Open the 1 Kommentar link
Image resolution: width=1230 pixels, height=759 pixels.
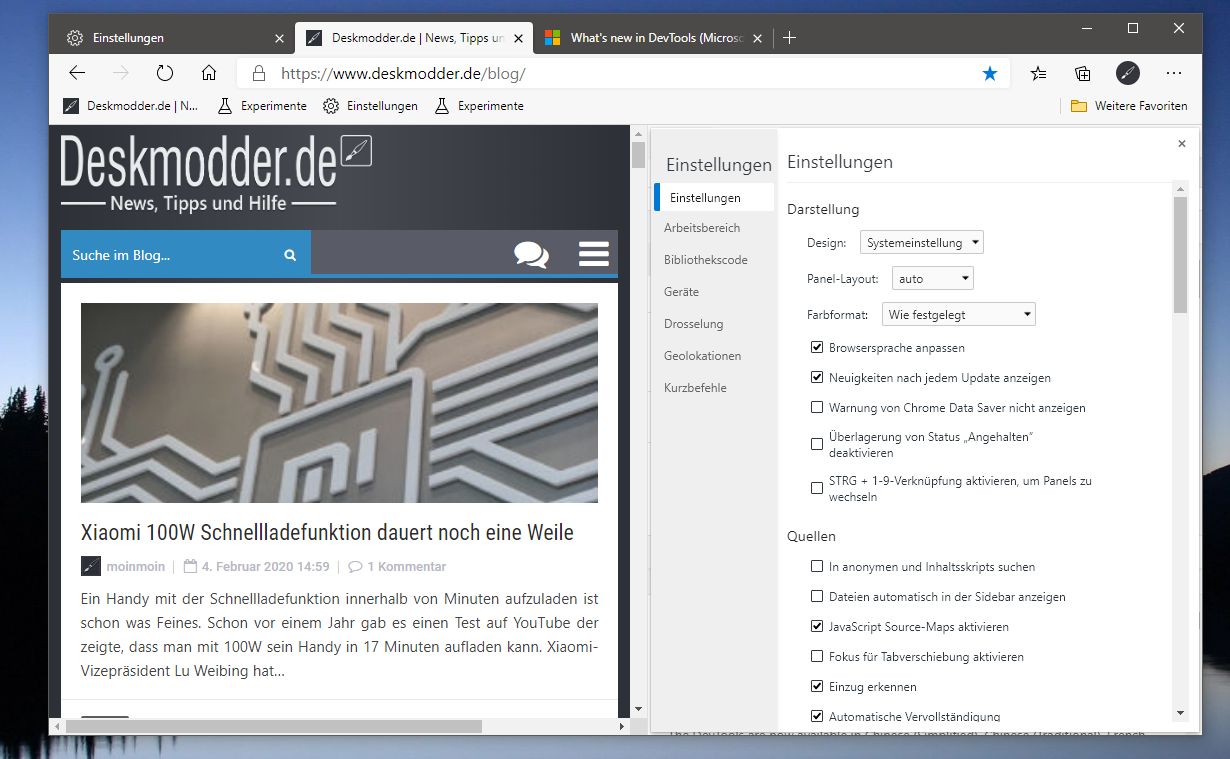click(397, 566)
